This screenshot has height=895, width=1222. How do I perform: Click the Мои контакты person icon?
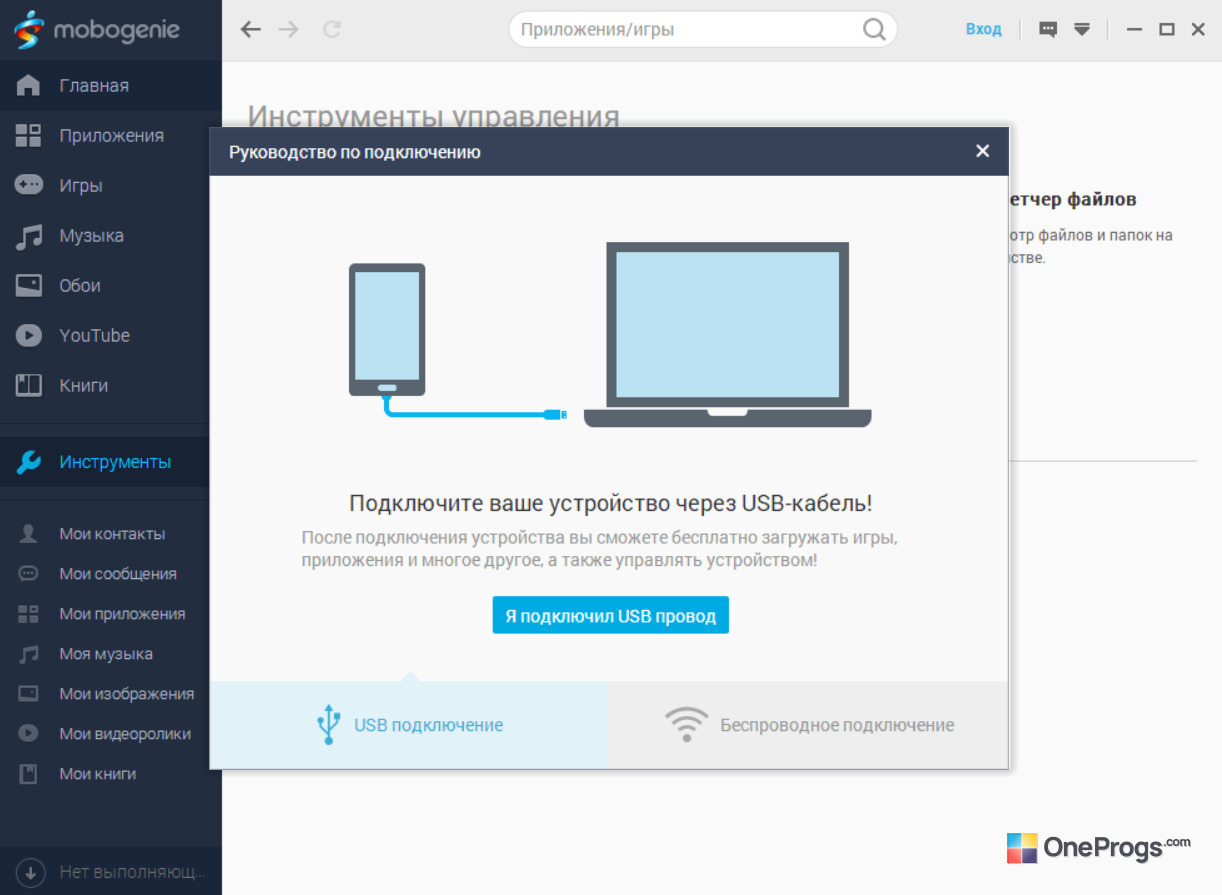28,534
